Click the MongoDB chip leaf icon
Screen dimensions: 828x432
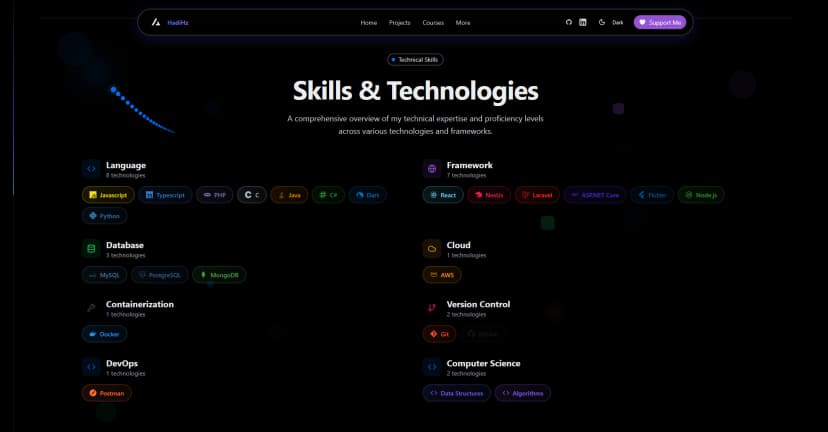203,275
